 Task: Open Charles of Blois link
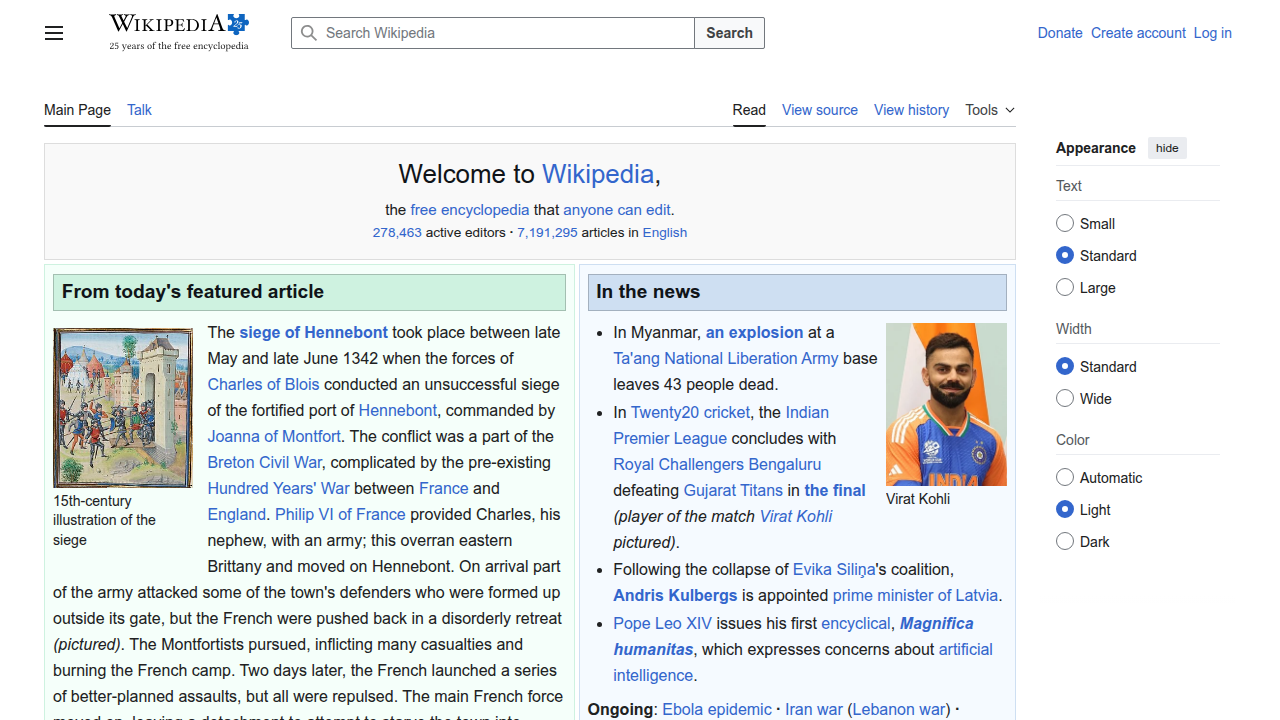[264, 384]
